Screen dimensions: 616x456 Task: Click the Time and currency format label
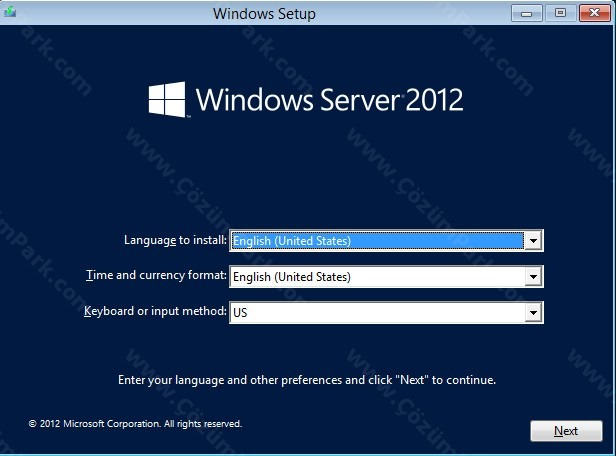[156, 275]
